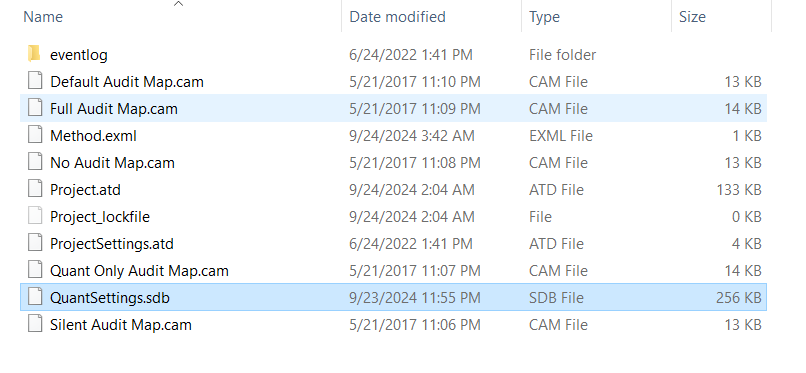806x373 pixels.
Task: Click the EXML File type cell for Method.exml
Action: (x=561, y=136)
